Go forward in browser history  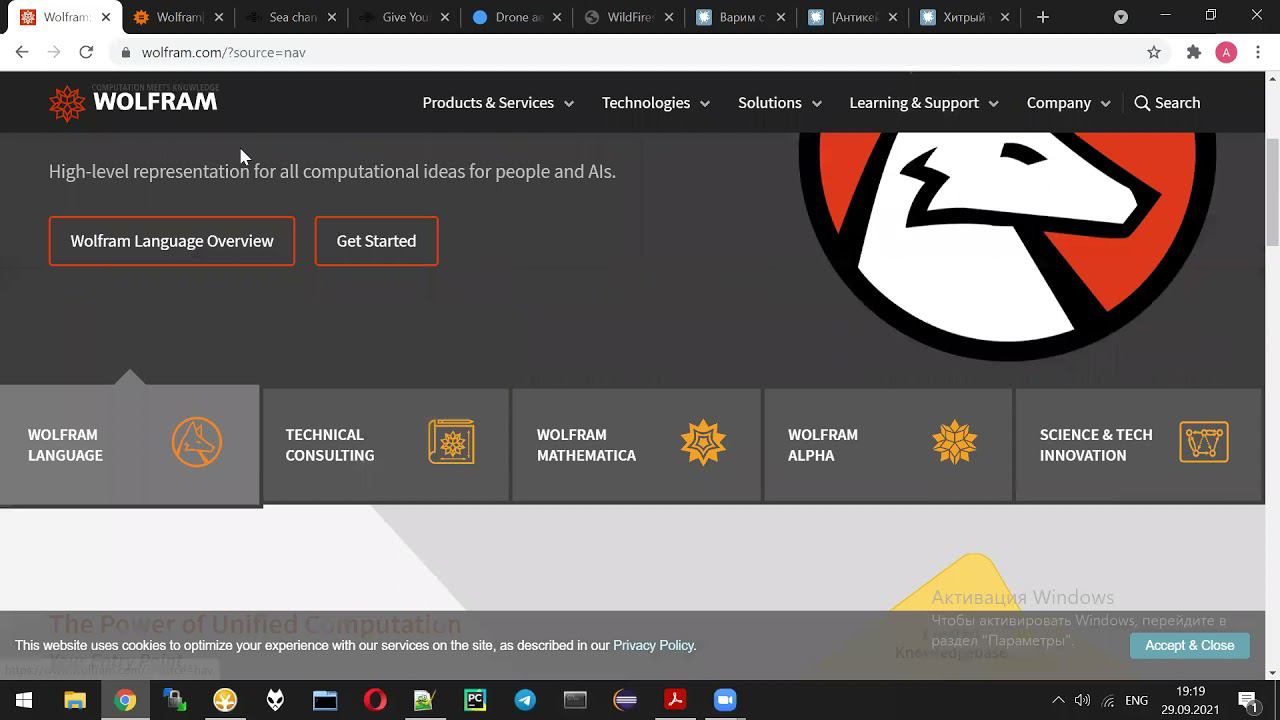pos(54,52)
